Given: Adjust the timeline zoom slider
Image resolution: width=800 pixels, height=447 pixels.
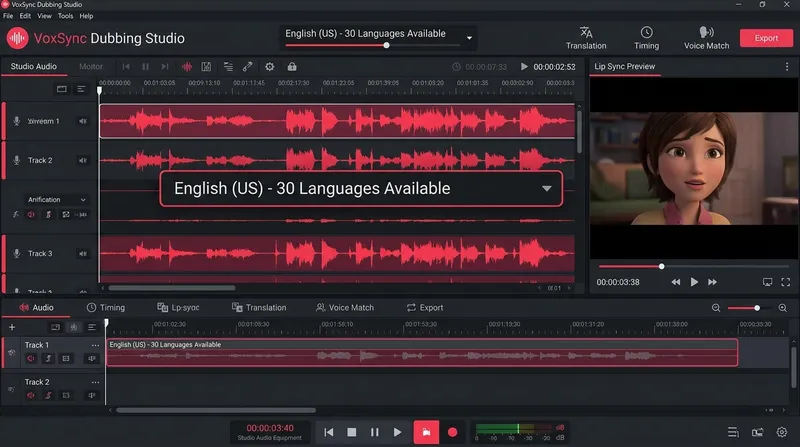Looking at the screenshot, I should point(757,308).
